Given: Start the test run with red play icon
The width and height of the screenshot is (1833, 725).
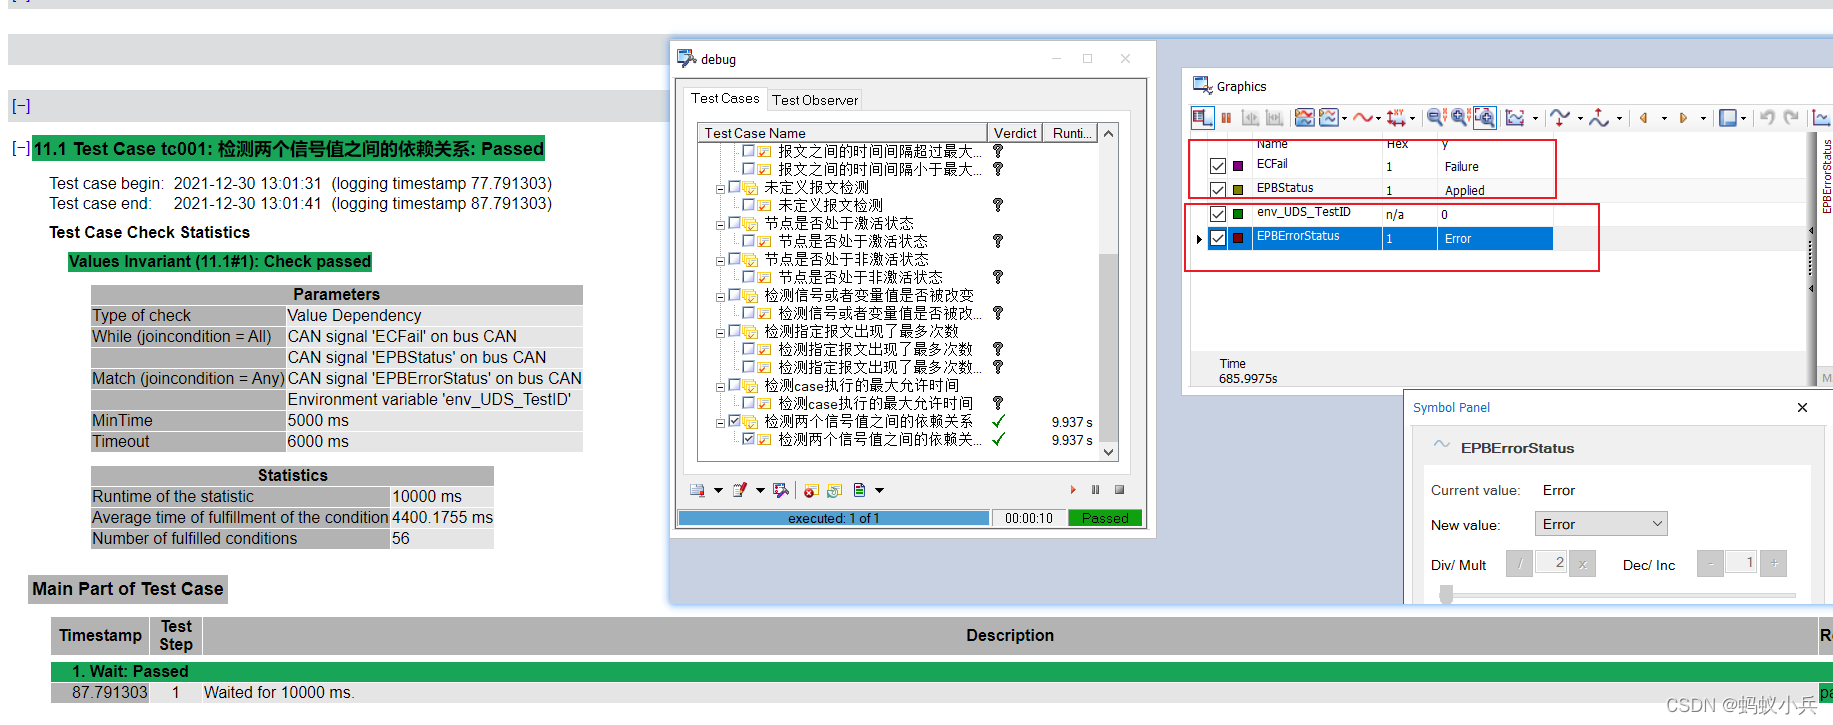Looking at the screenshot, I should click(x=1073, y=490).
